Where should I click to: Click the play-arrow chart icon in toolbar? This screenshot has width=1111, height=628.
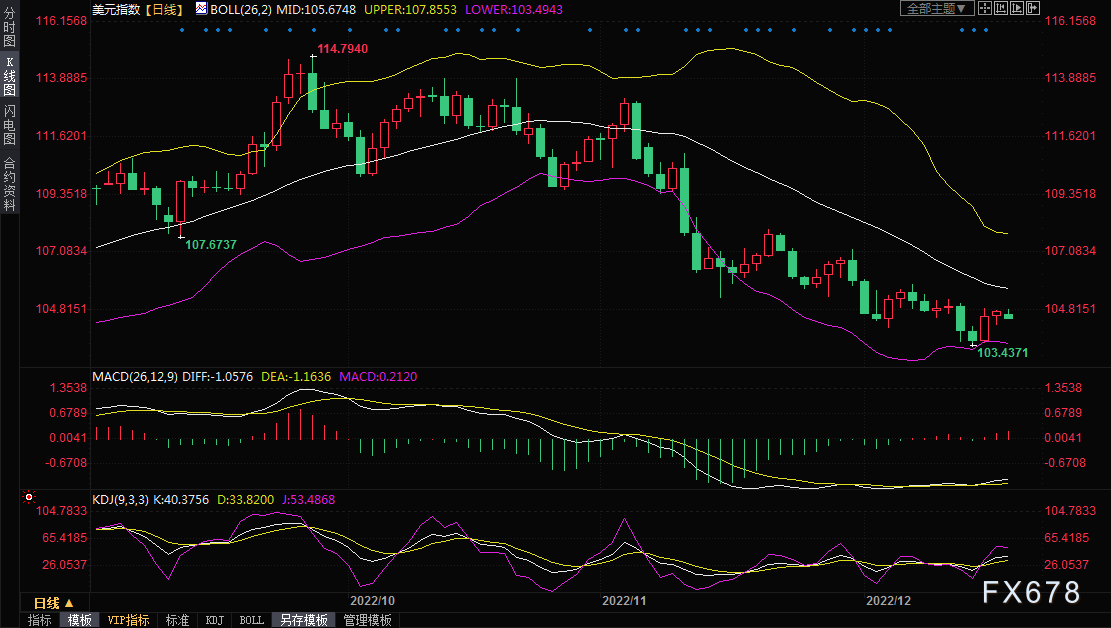click(x=1017, y=8)
